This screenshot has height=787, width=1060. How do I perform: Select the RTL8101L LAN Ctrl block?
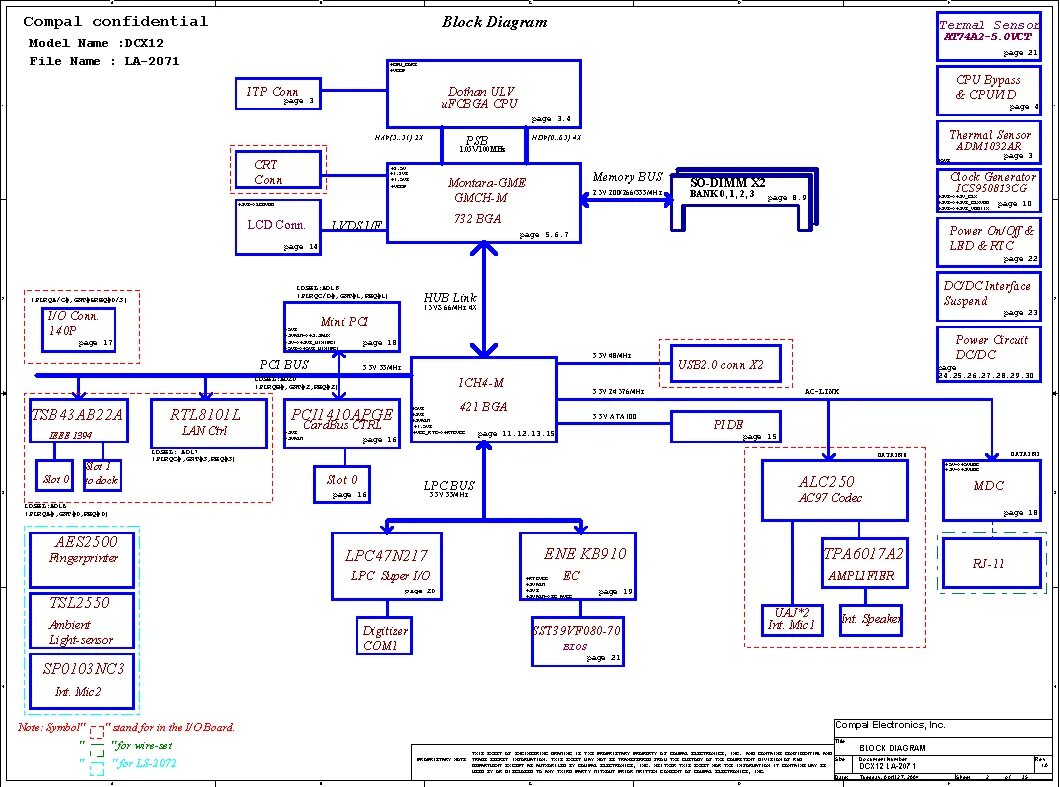click(209, 424)
